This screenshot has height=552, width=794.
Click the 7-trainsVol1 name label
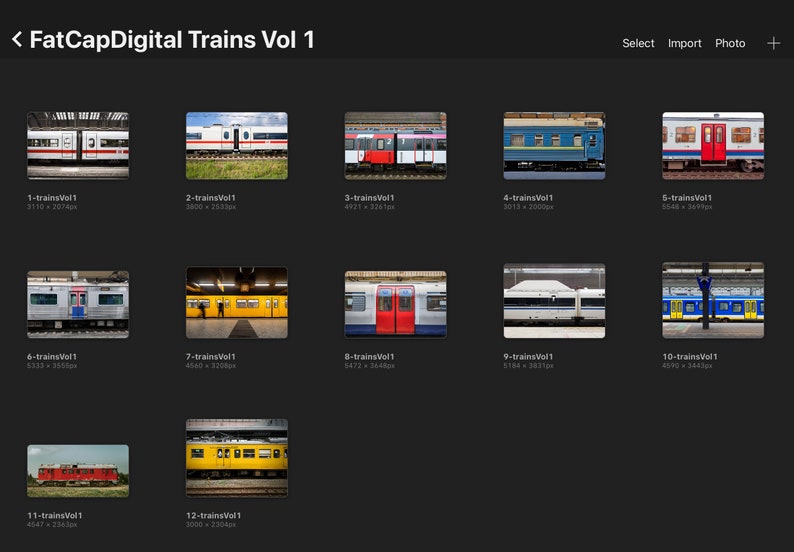pos(211,357)
